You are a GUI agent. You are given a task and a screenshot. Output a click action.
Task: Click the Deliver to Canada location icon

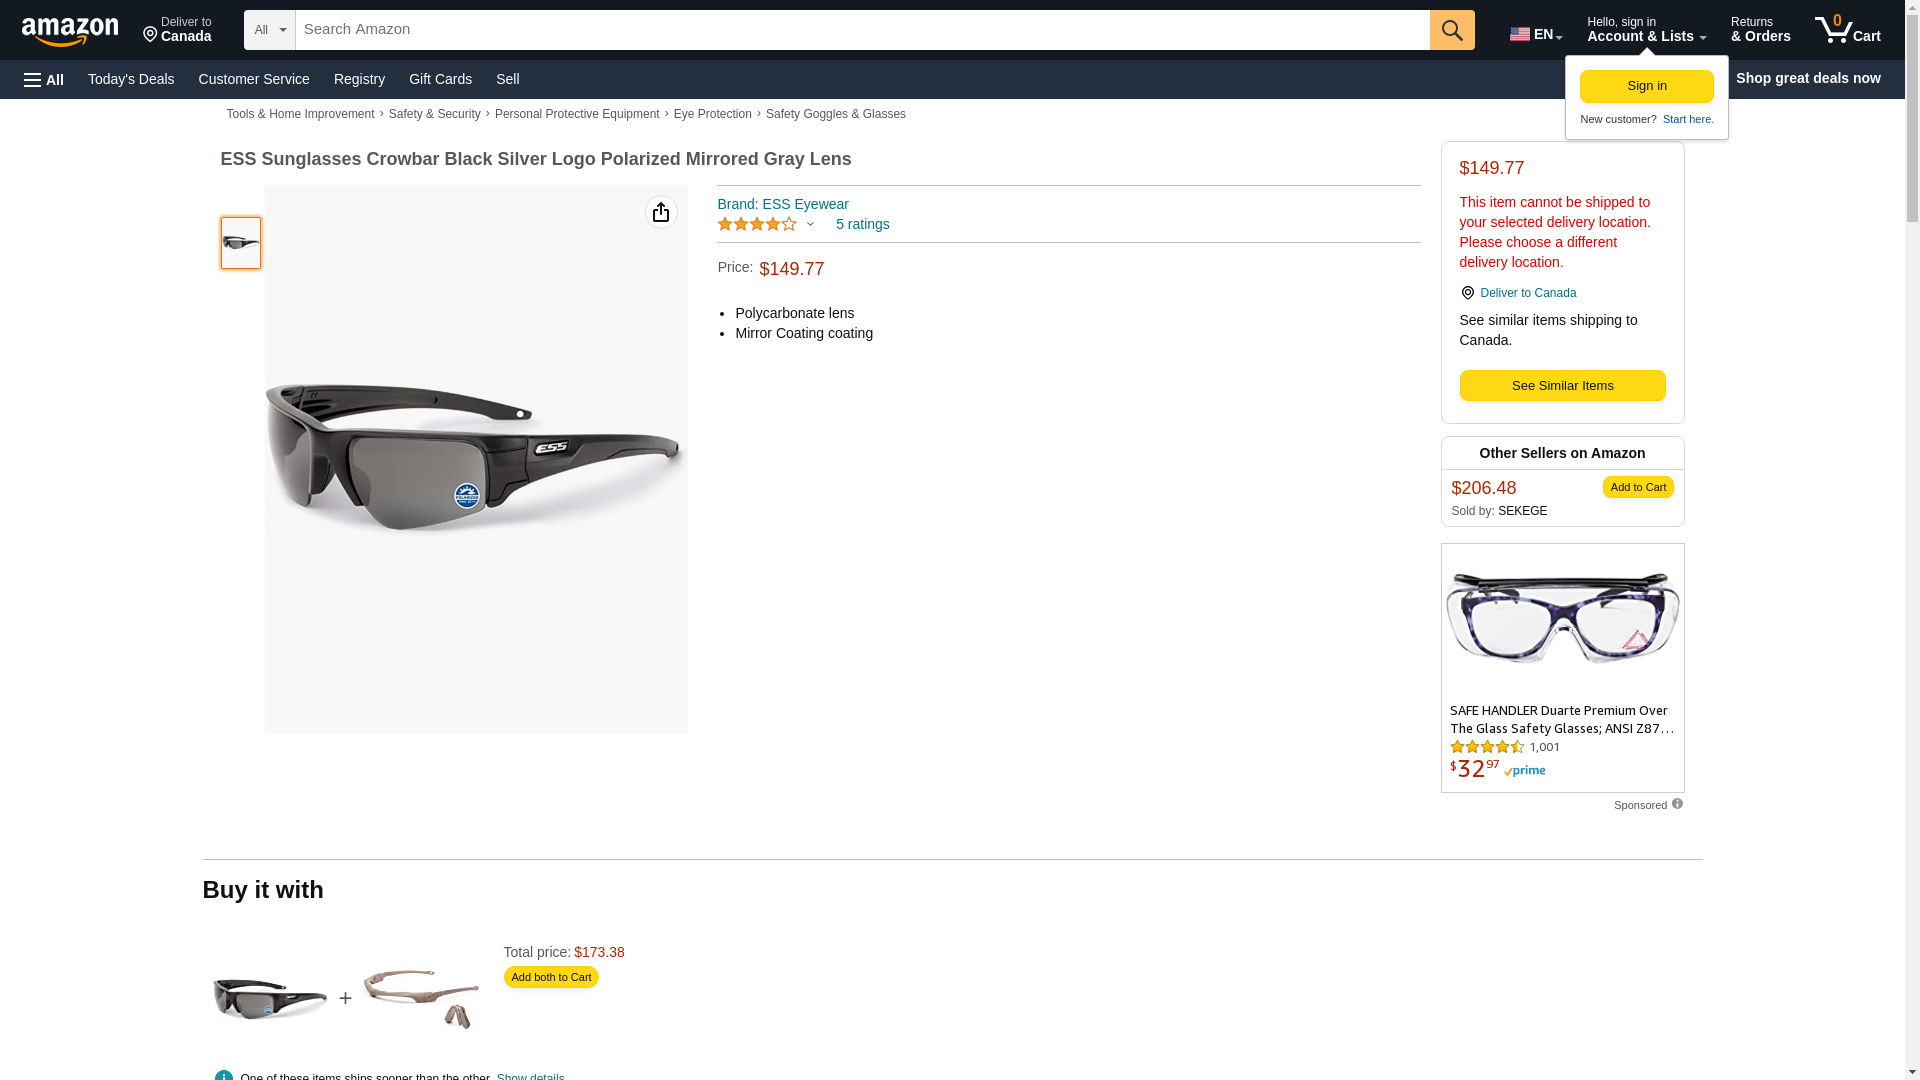(x=1467, y=293)
